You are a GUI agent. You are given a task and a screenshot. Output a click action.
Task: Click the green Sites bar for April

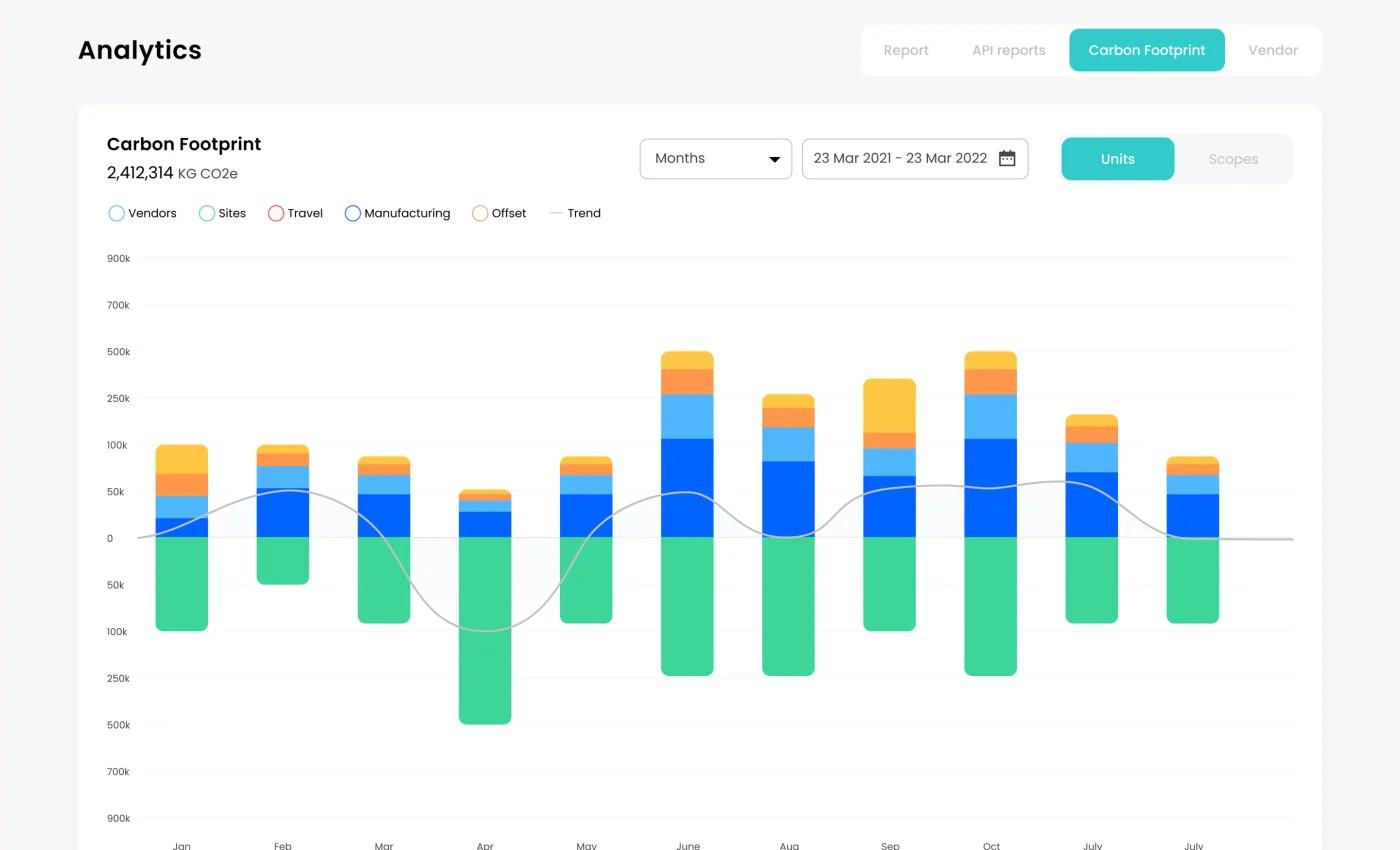tap(485, 630)
